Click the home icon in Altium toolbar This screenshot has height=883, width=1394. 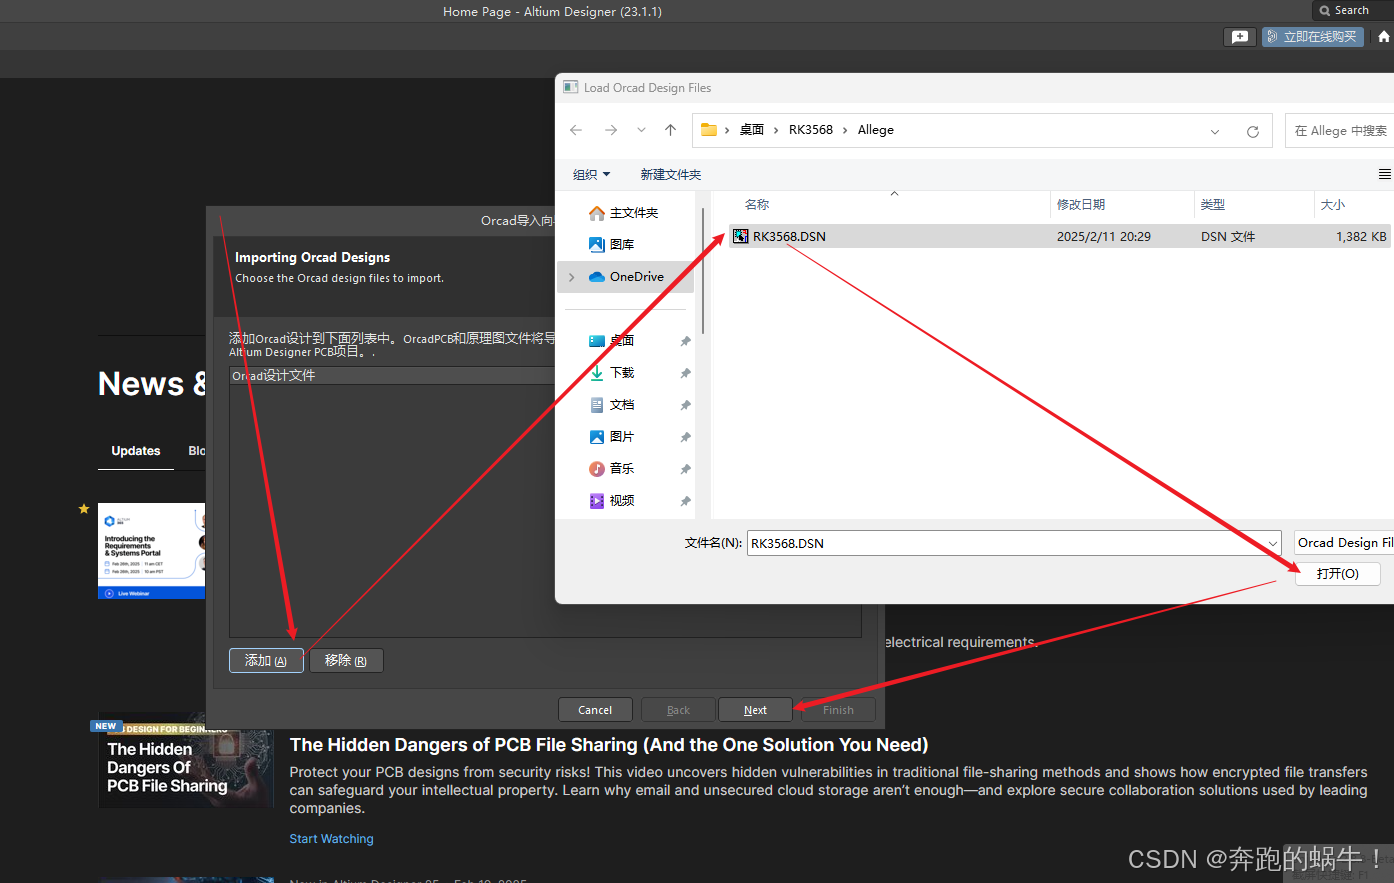1384,37
